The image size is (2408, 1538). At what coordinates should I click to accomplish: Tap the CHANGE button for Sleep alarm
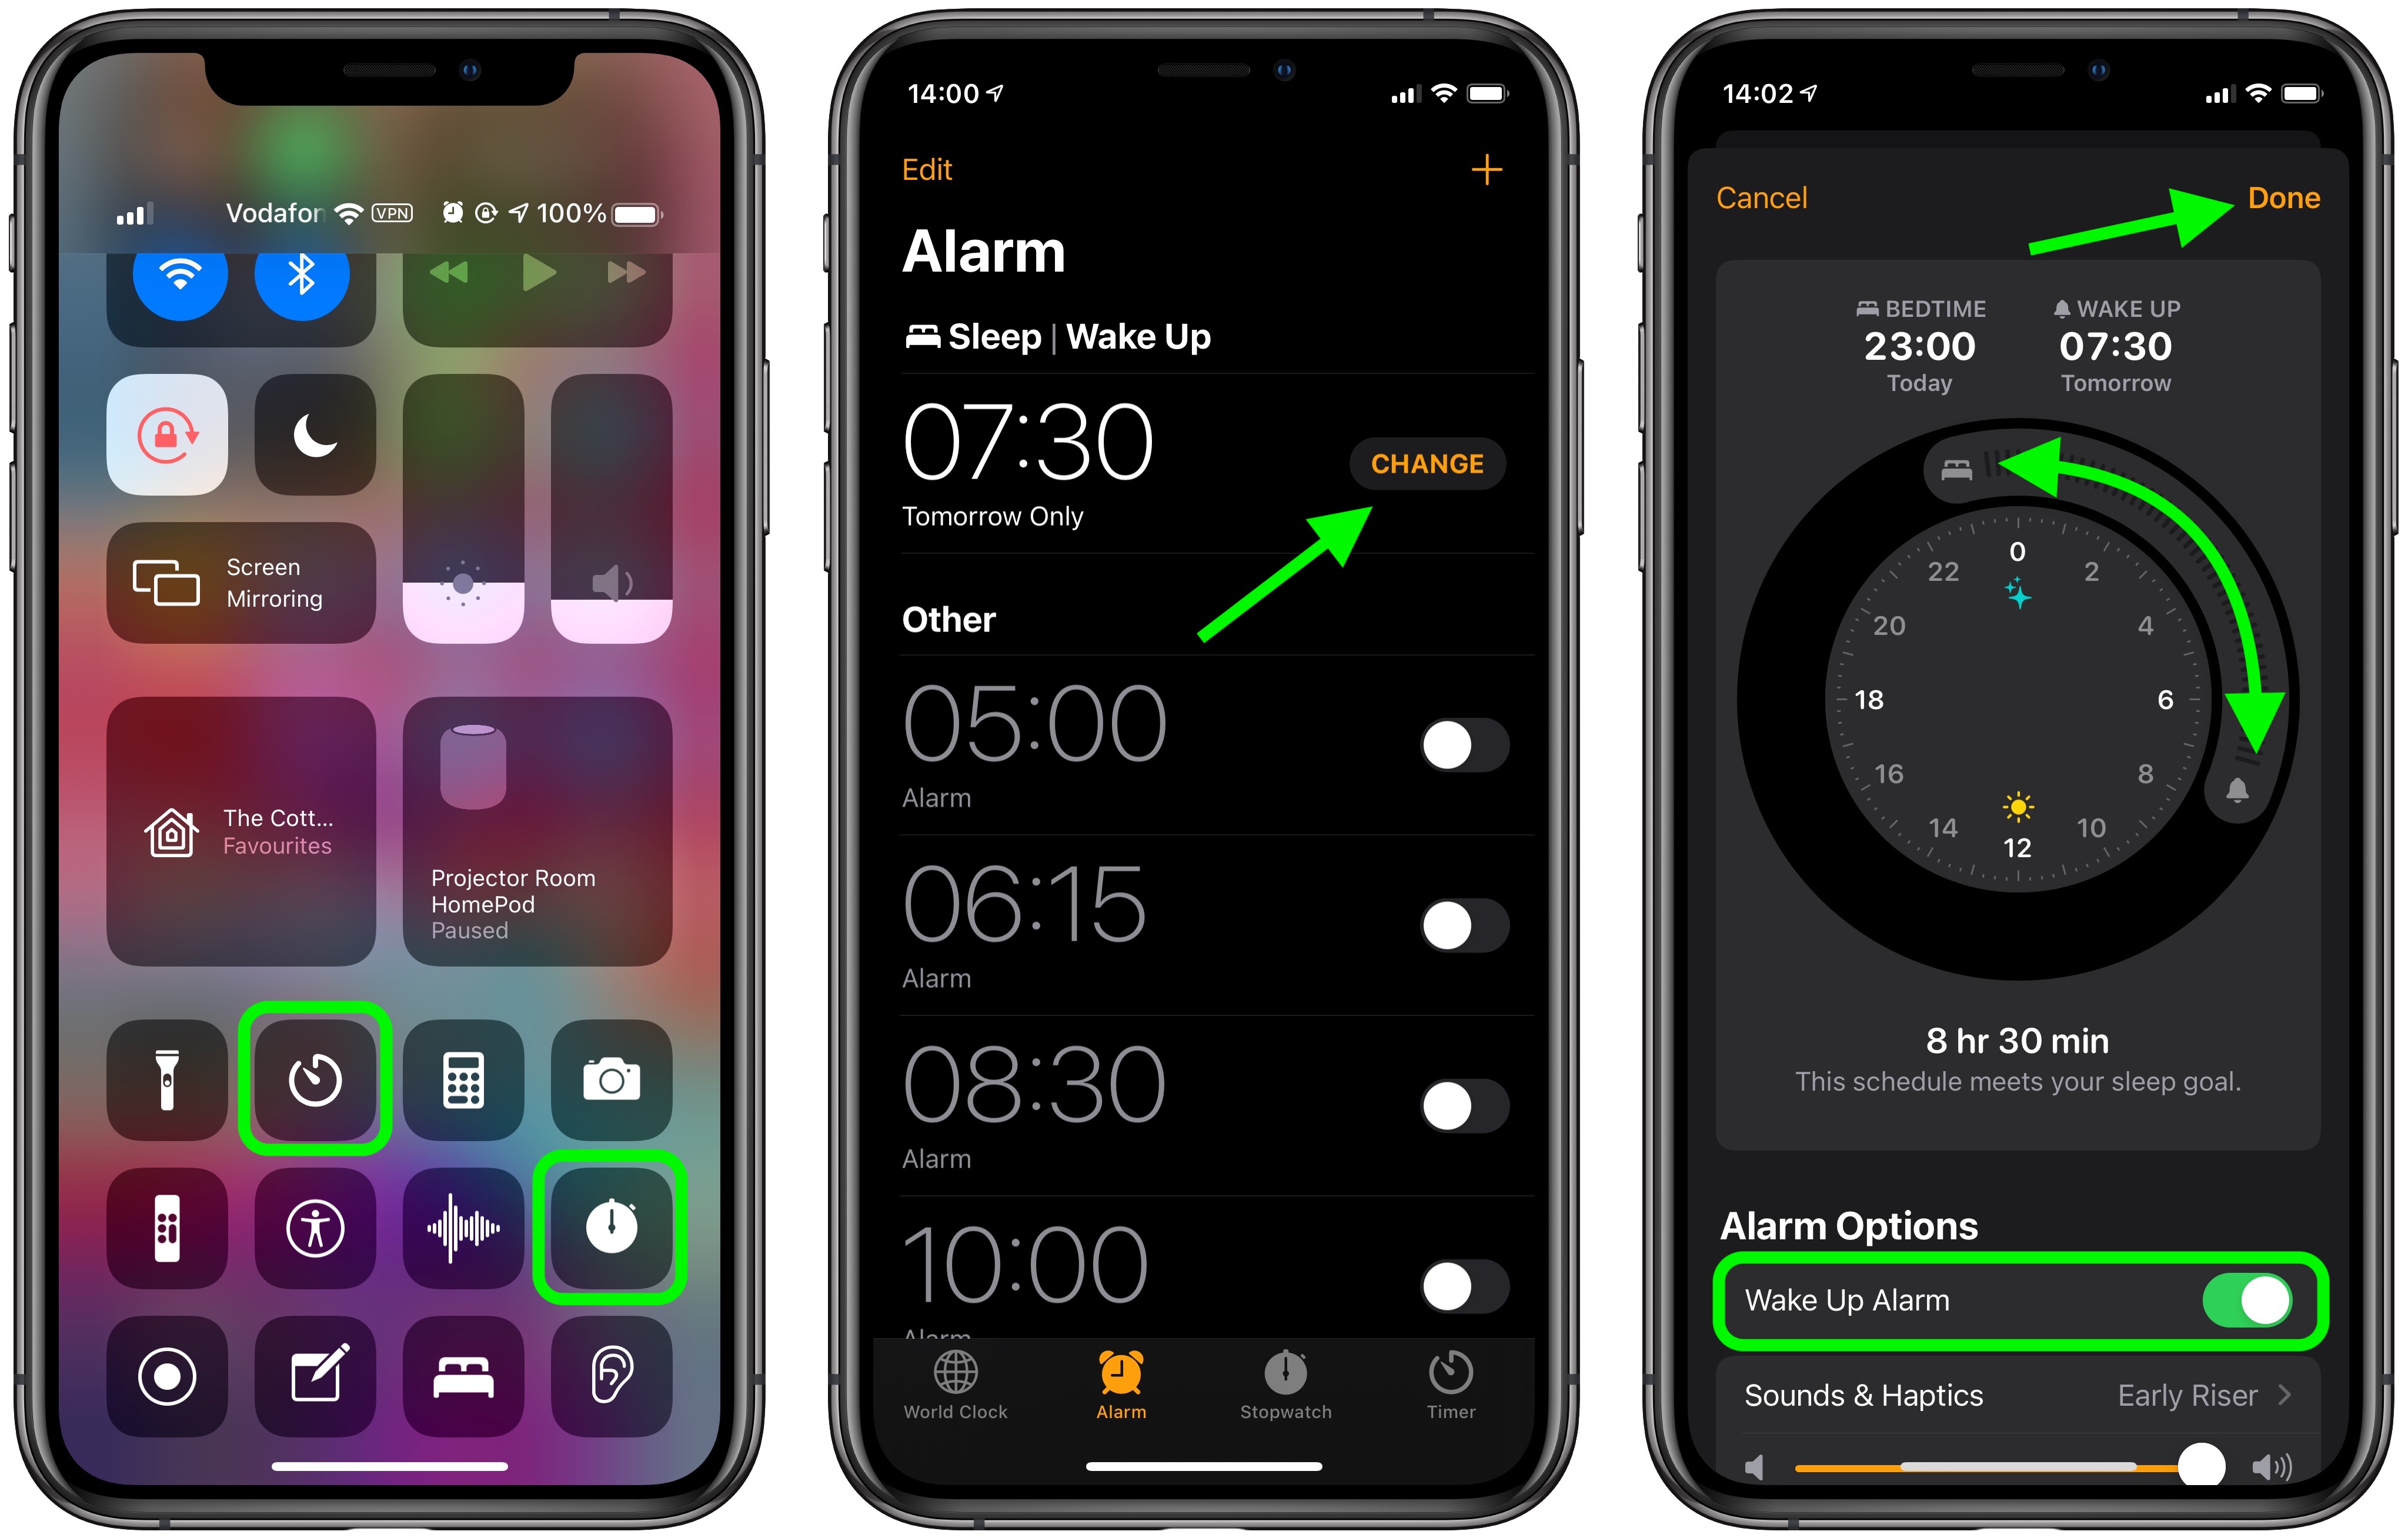coord(1431,463)
